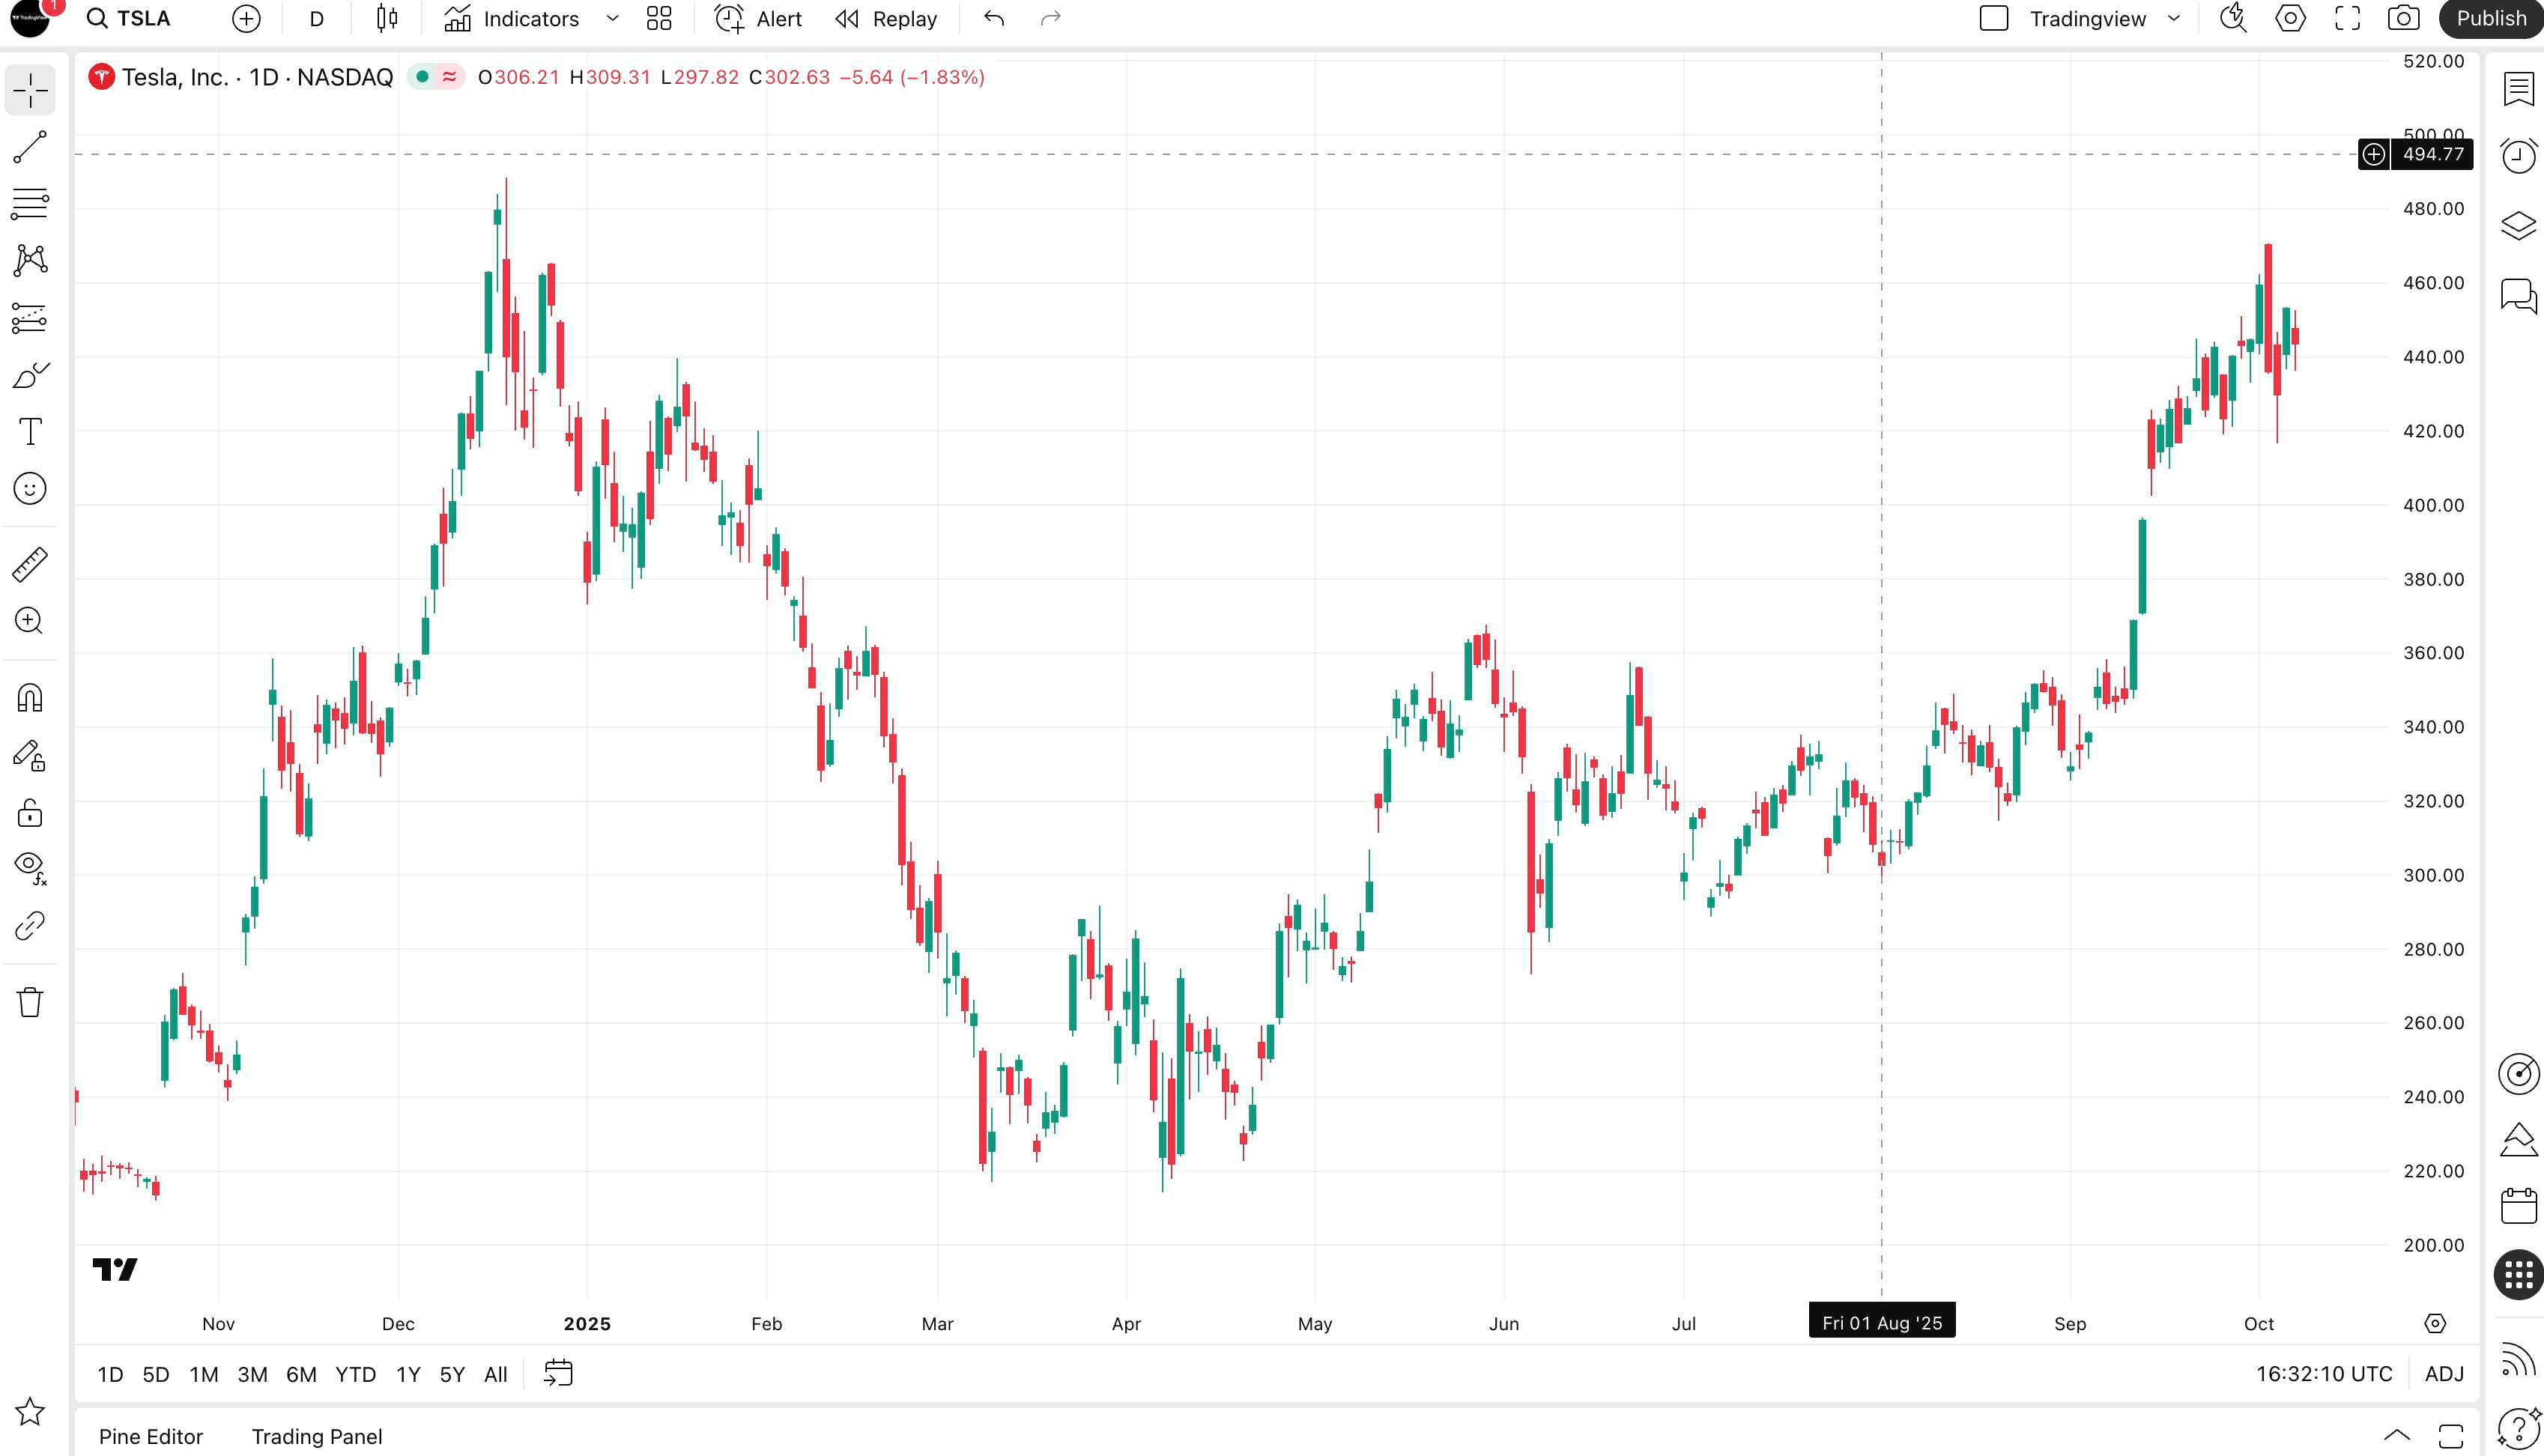Expand the Indicators favorites dropdown arrow

click(x=613, y=19)
